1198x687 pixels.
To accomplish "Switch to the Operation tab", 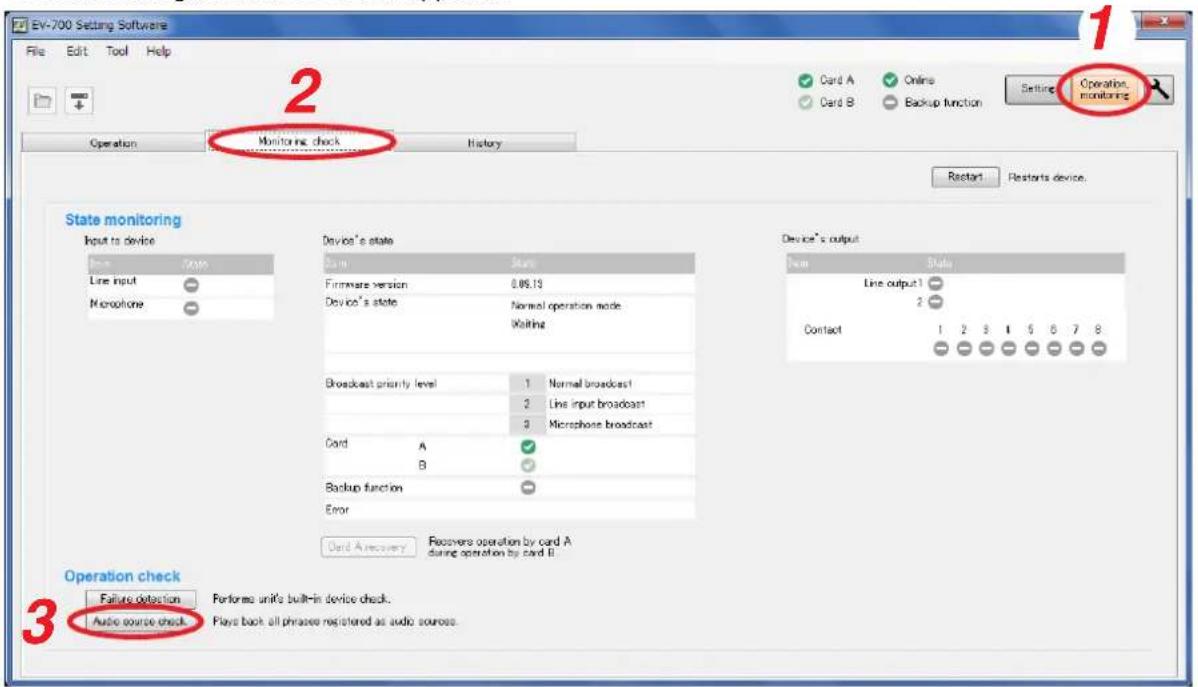I will point(113,143).
